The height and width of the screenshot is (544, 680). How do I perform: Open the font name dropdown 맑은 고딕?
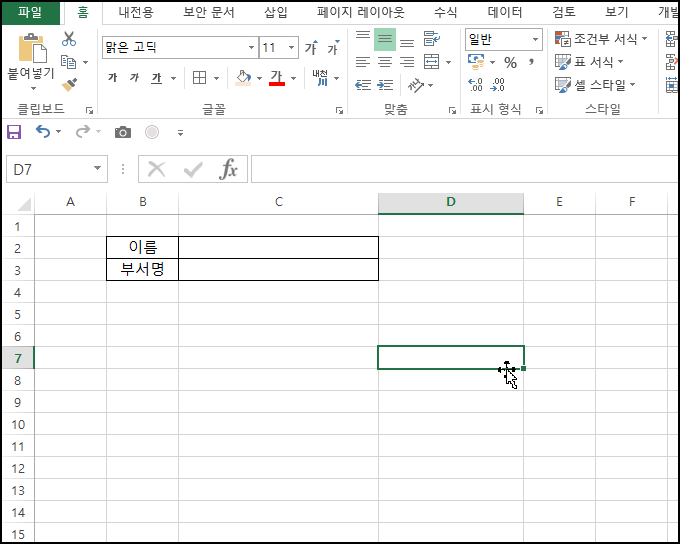[x=251, y=47]
